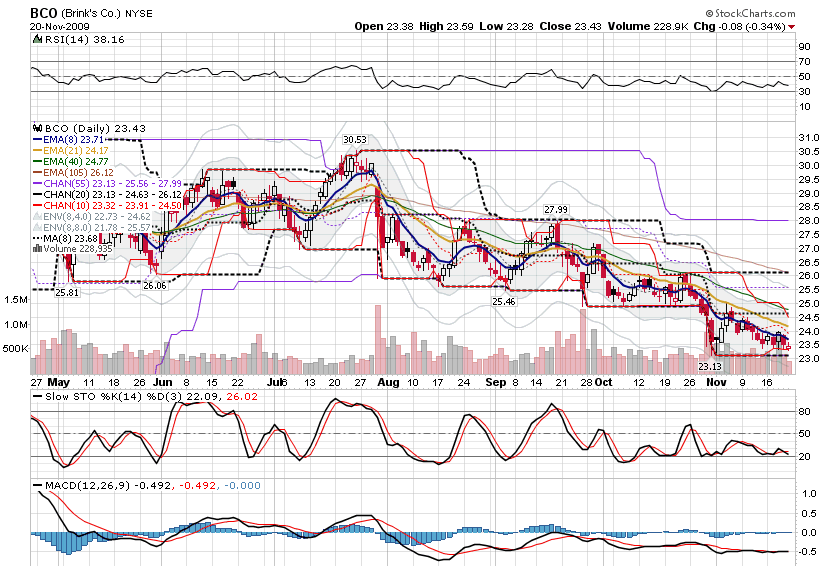Click the MACD(12,26,9) indicator label
The height and width of the screenshot is (566, 821).
[87, 485]
